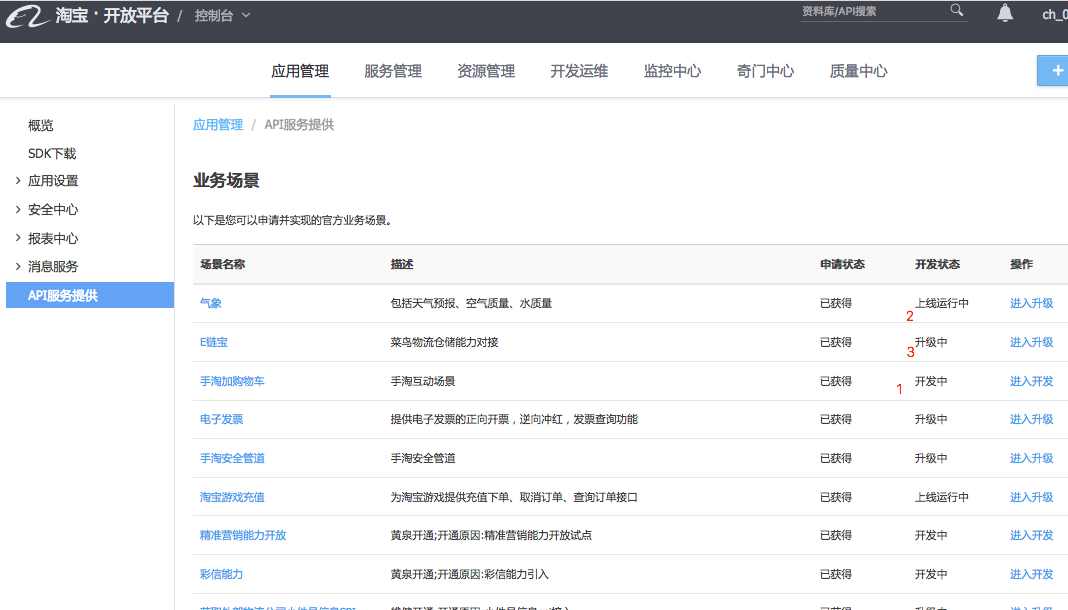This screenshot has height=610, width=1068.
Task: Open the 电子发票 scenario link
Action: [x=221, y=419]
